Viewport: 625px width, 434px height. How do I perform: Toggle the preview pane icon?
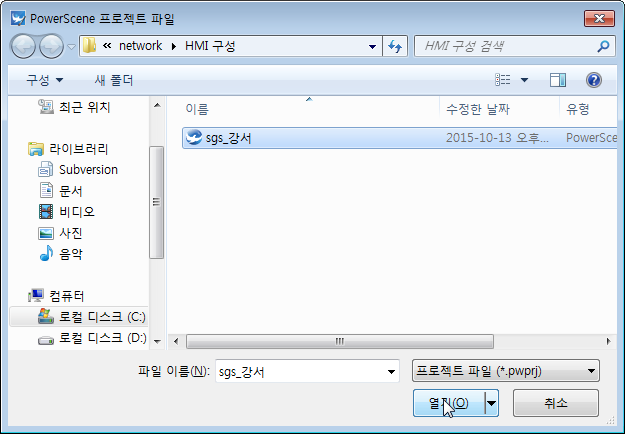point(558,80)
